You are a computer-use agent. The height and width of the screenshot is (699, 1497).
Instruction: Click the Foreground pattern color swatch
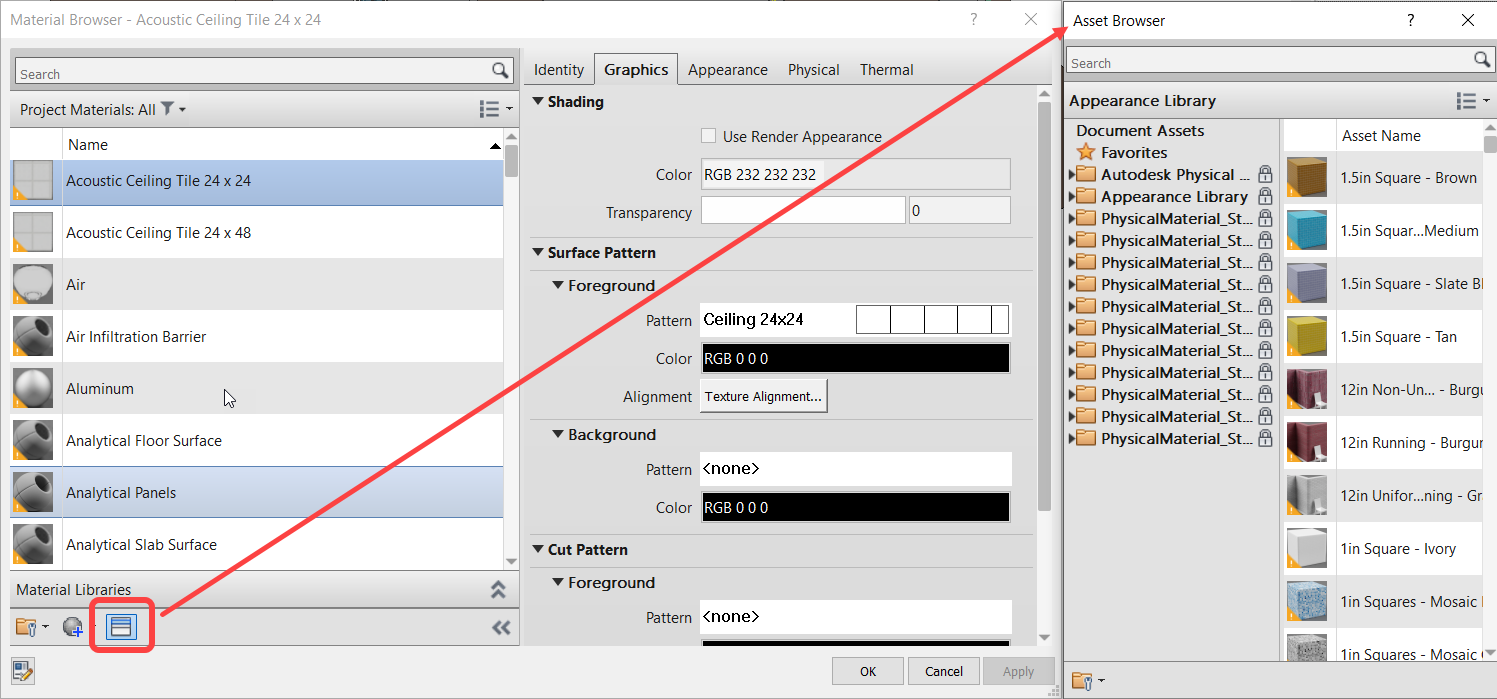pyautogui.click(x=855, y=357)
